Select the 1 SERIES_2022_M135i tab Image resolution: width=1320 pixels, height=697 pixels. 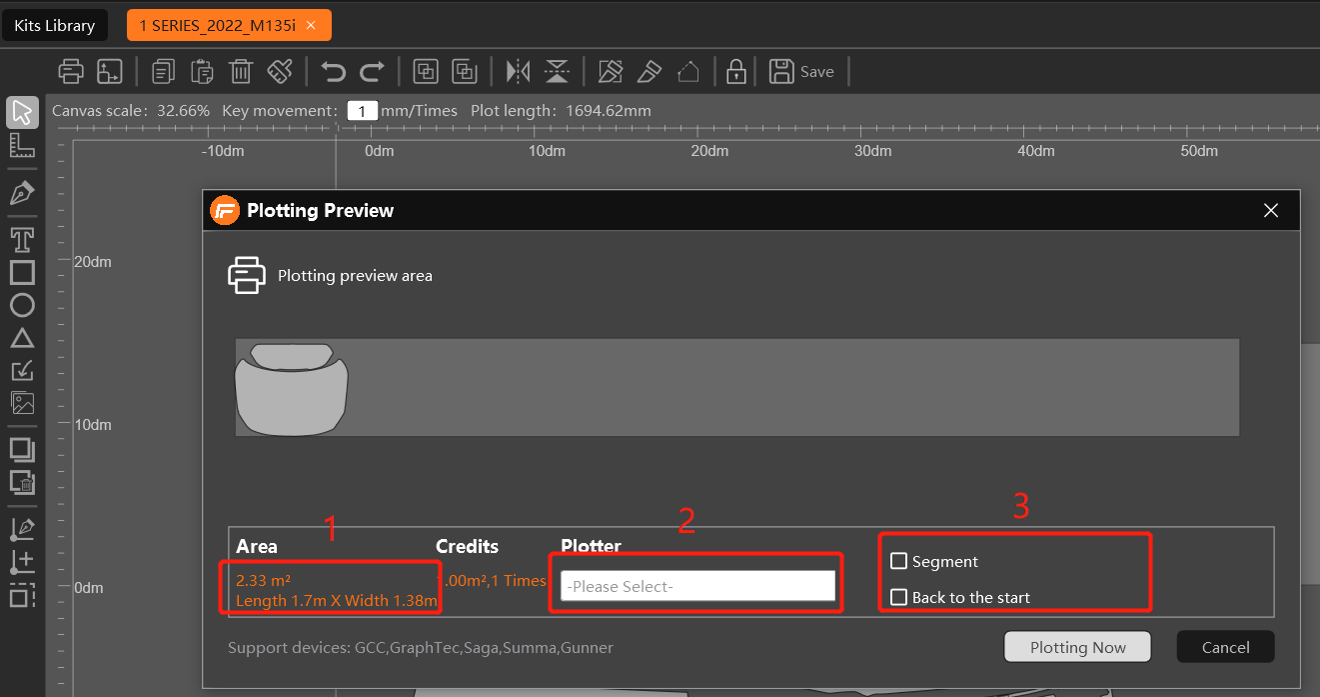pyautogui.click(x=218, y=25)
